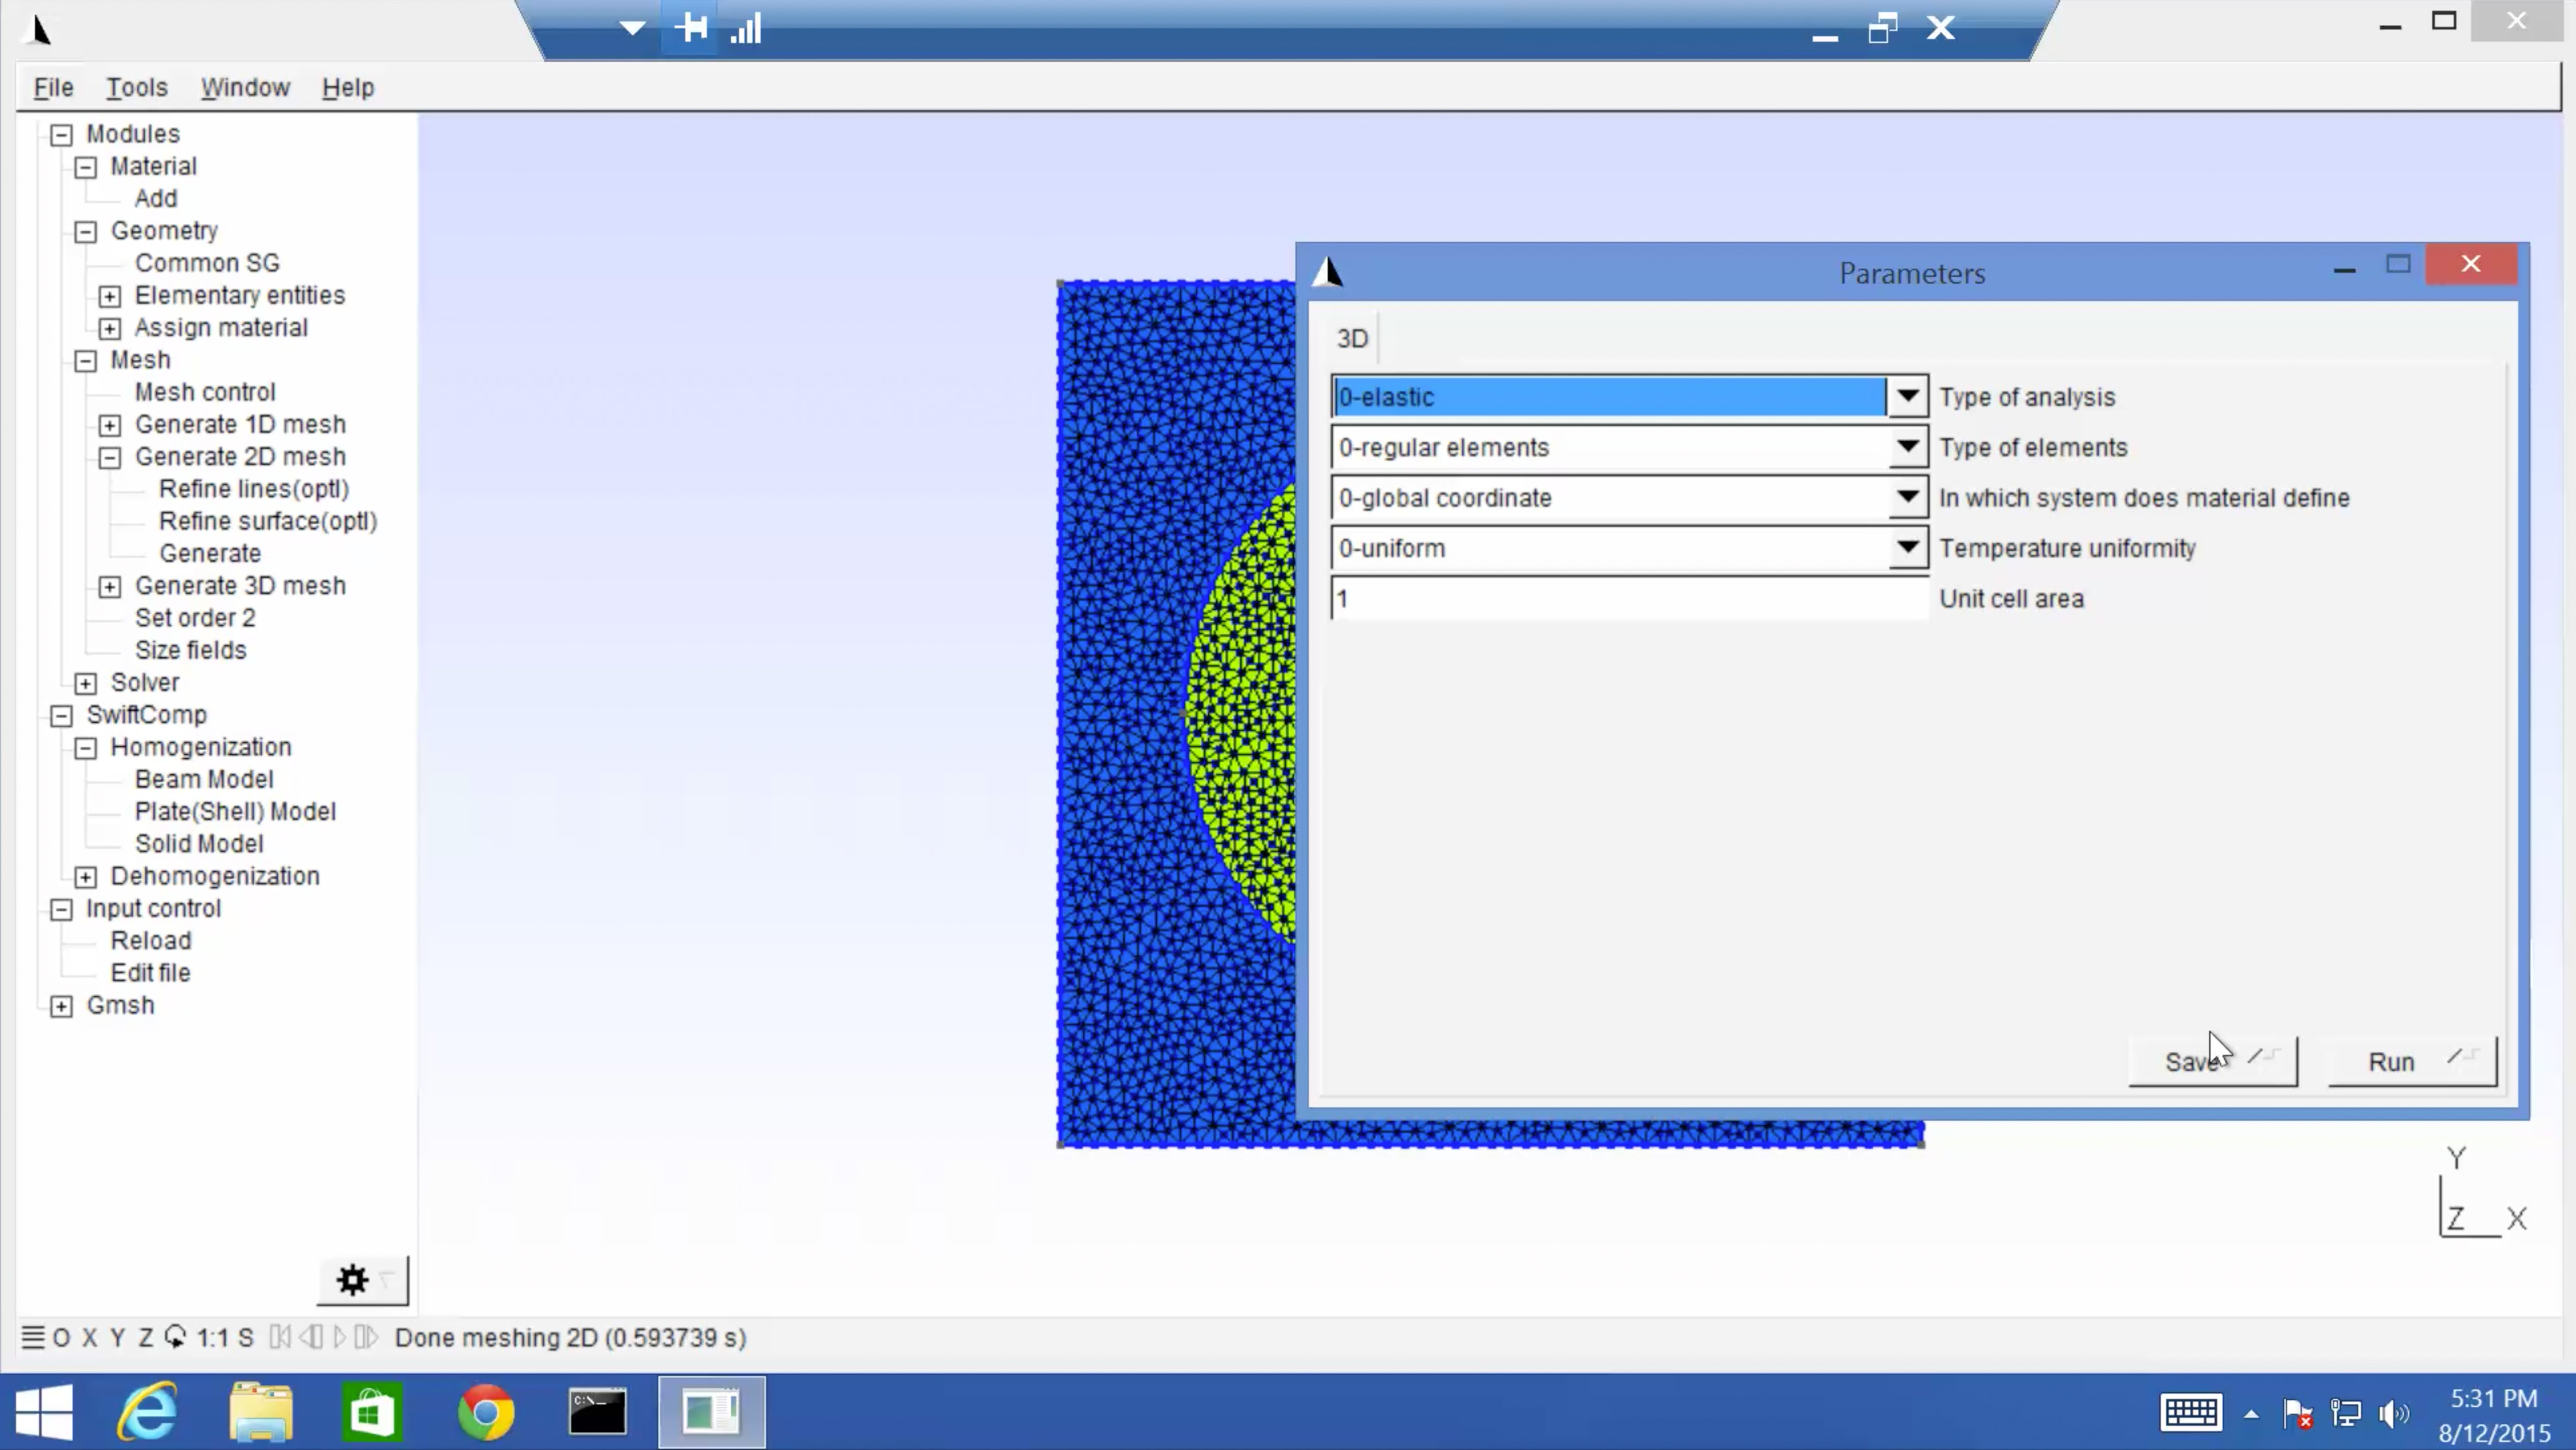Open the Temperature uniformity dropdown
2576x1450 pixels.
1907,548
